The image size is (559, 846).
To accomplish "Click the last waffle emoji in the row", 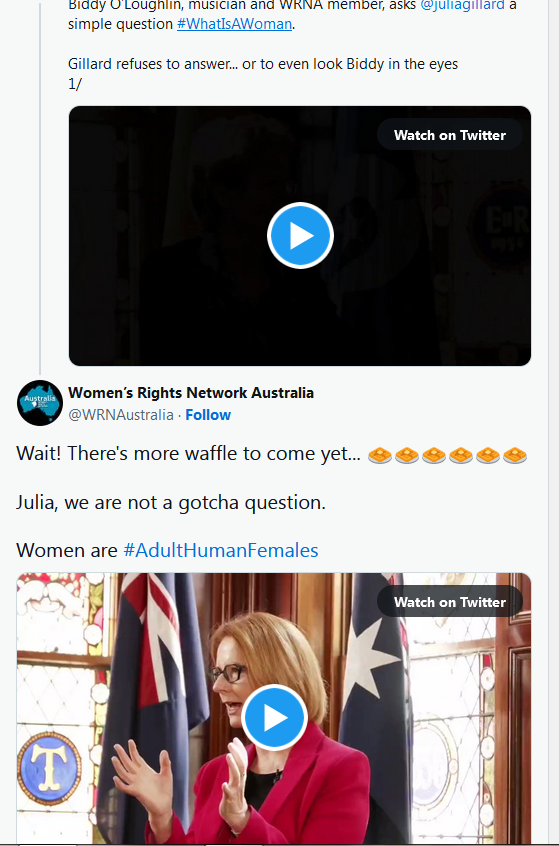I will (515, 455).
